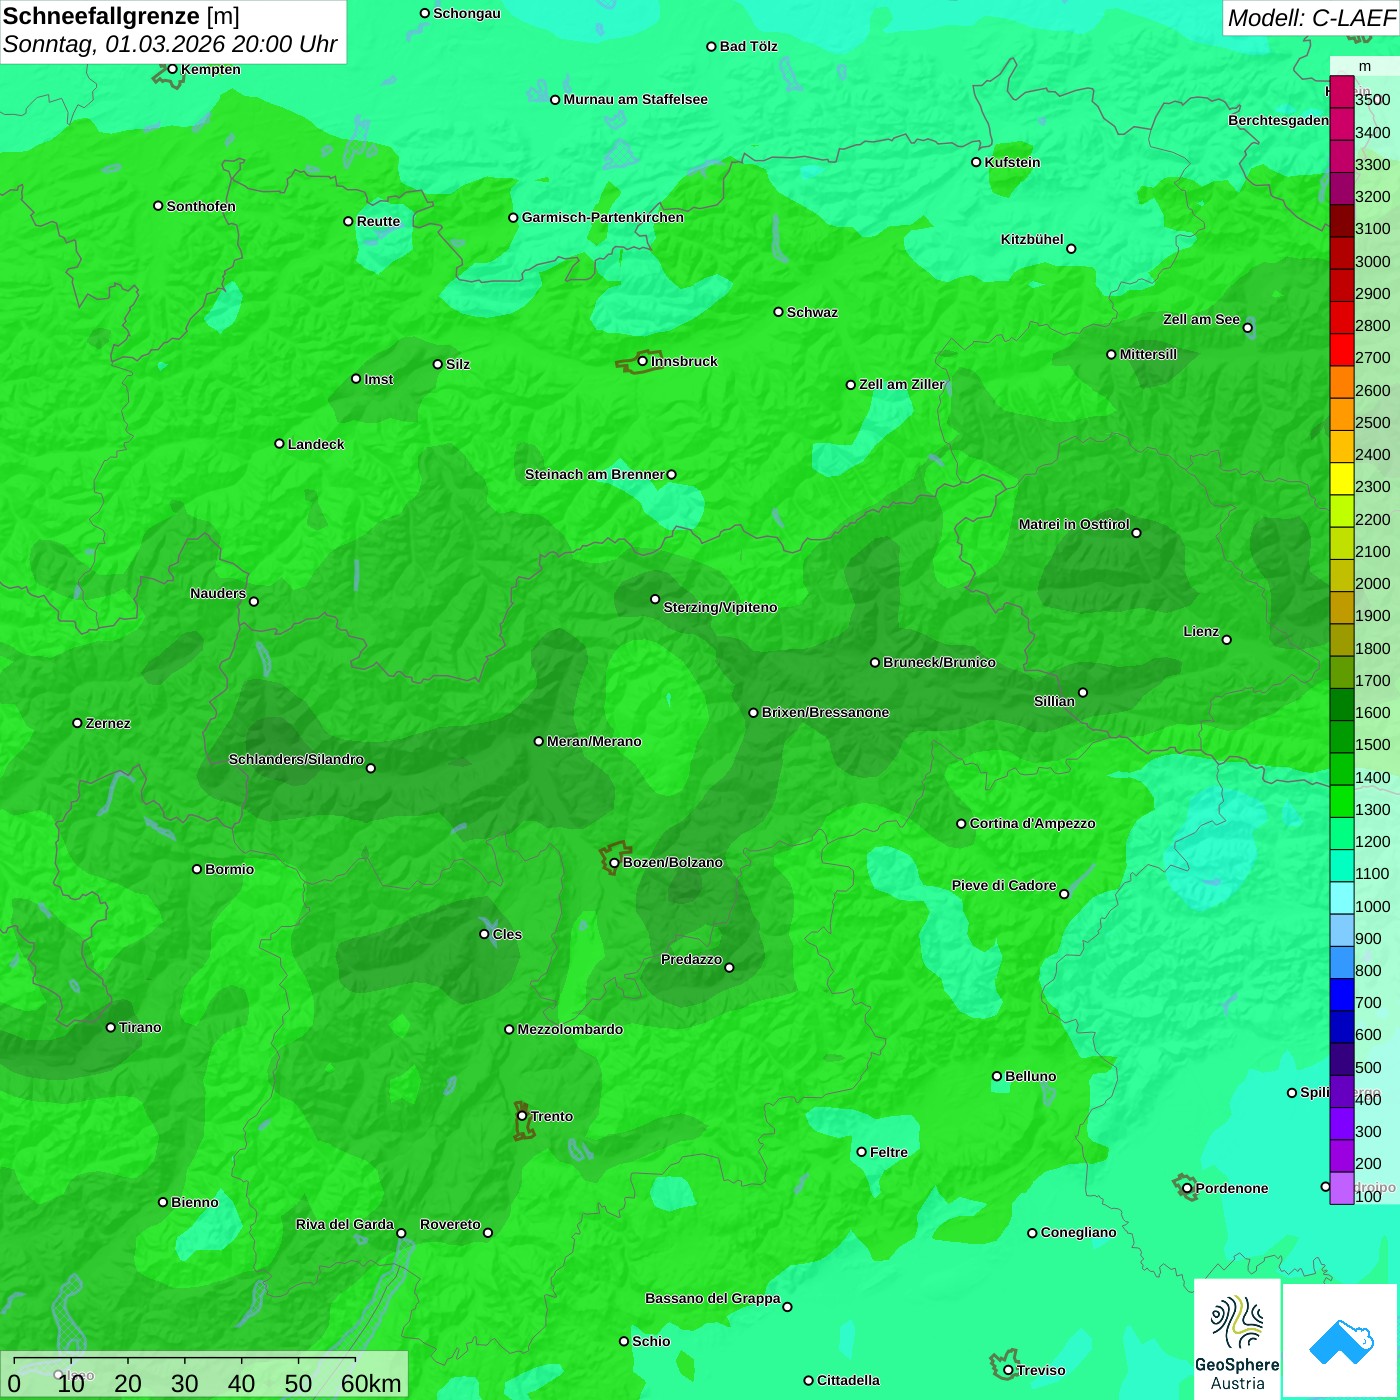Click the Matrei in Osttirol label
This screenshot has height=1400, width=1400.
pyautogui.click(x=1074, y=524)
